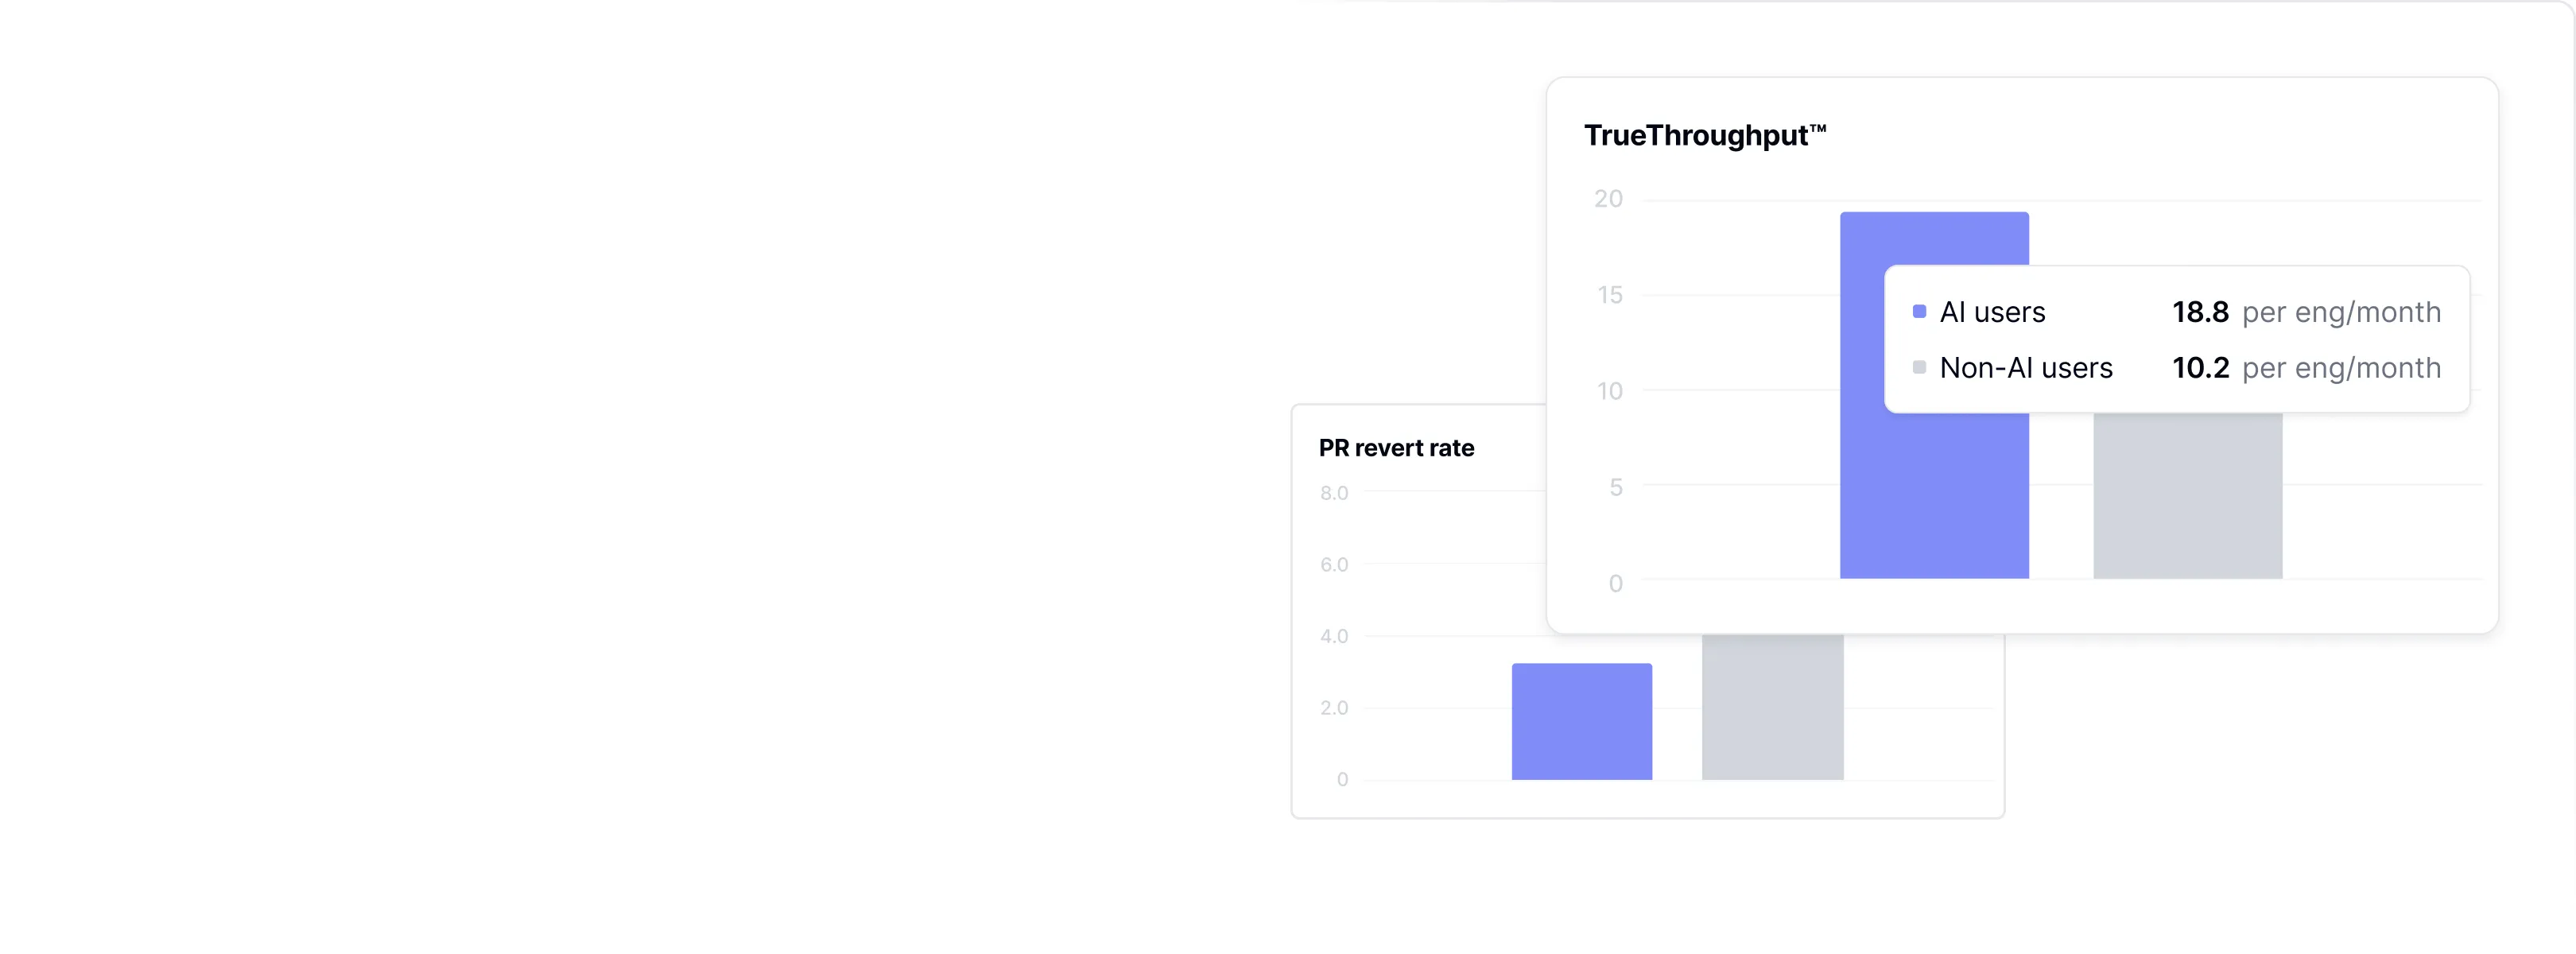The width and height of the screenshot is (2576, 954).
Task: Click the 10 label on TrueThroughput axis
Action: pyautogui.click(x=1609, y=391)
